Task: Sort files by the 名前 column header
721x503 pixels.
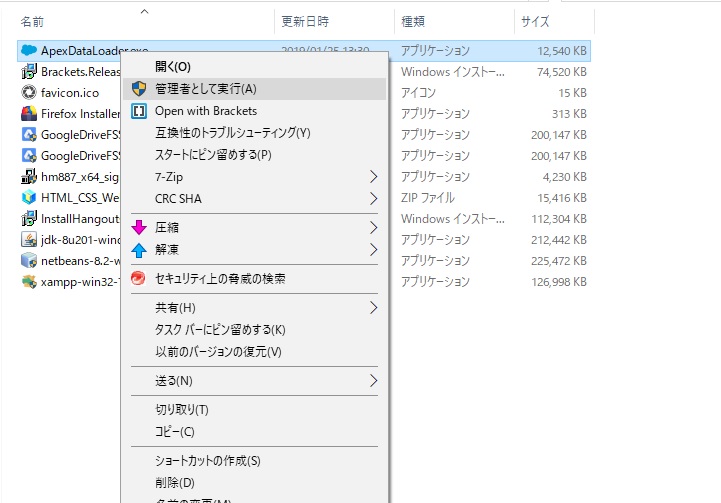Action: point(32,20)
